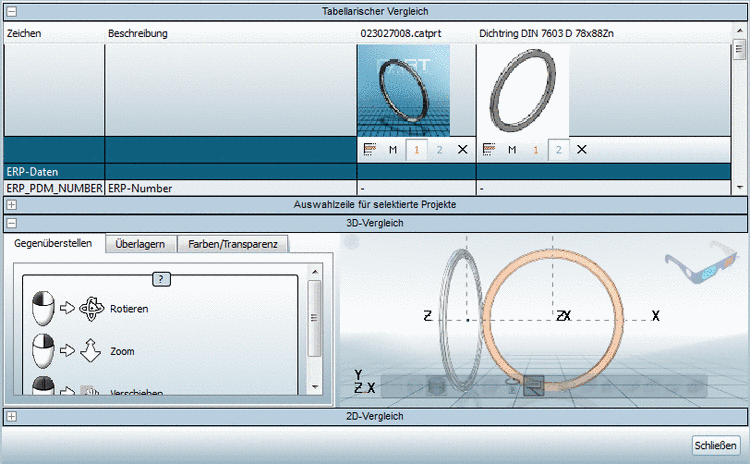Switch to the Gegenüberstellen tab
Screen dimensions: 750x464
(53, 243)
